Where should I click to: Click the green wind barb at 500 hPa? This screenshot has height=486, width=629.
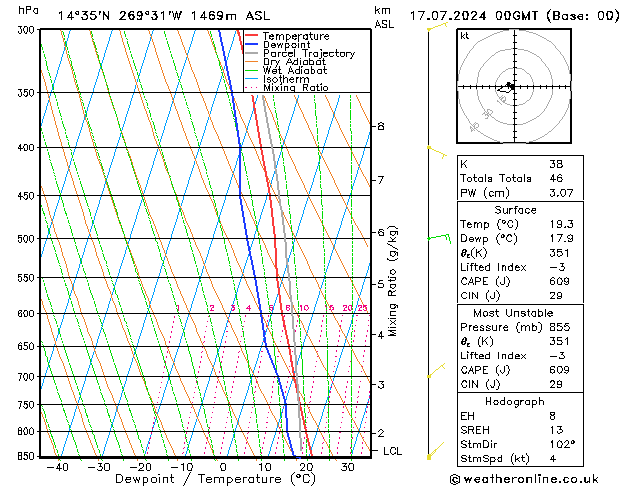point(439,238)
